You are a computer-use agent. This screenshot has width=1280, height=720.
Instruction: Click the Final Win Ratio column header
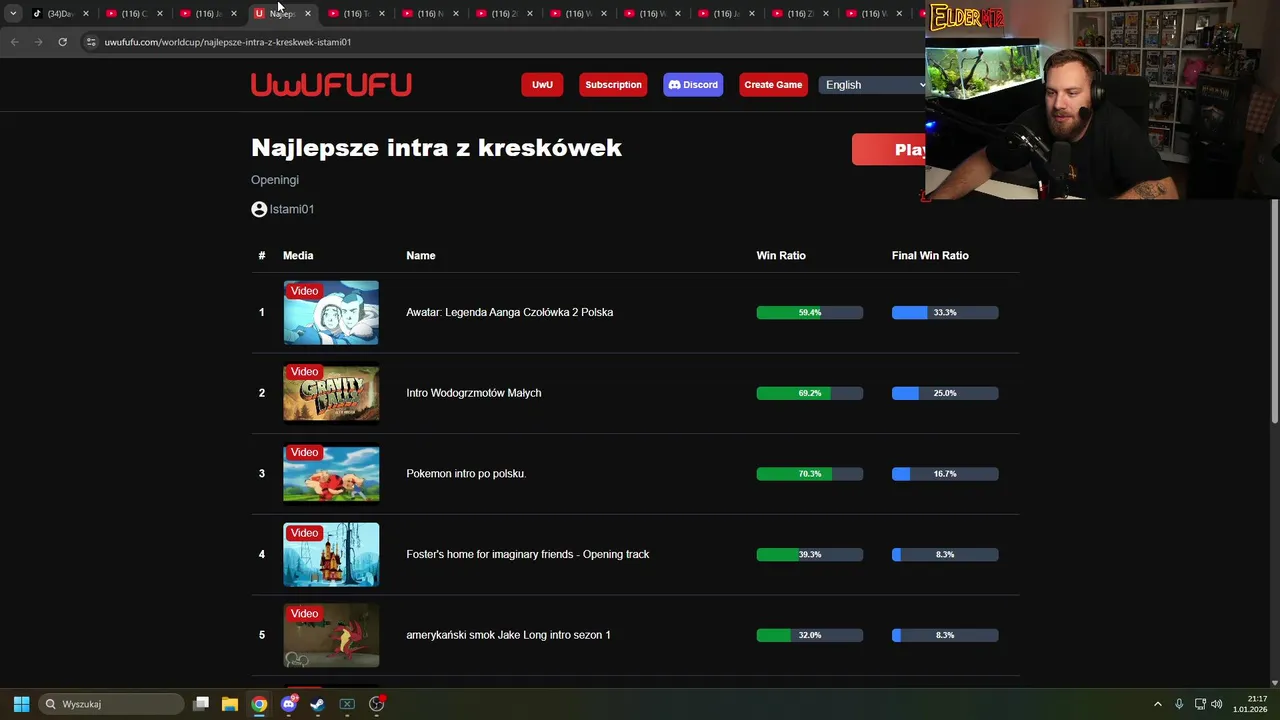(x=930, y=256)
